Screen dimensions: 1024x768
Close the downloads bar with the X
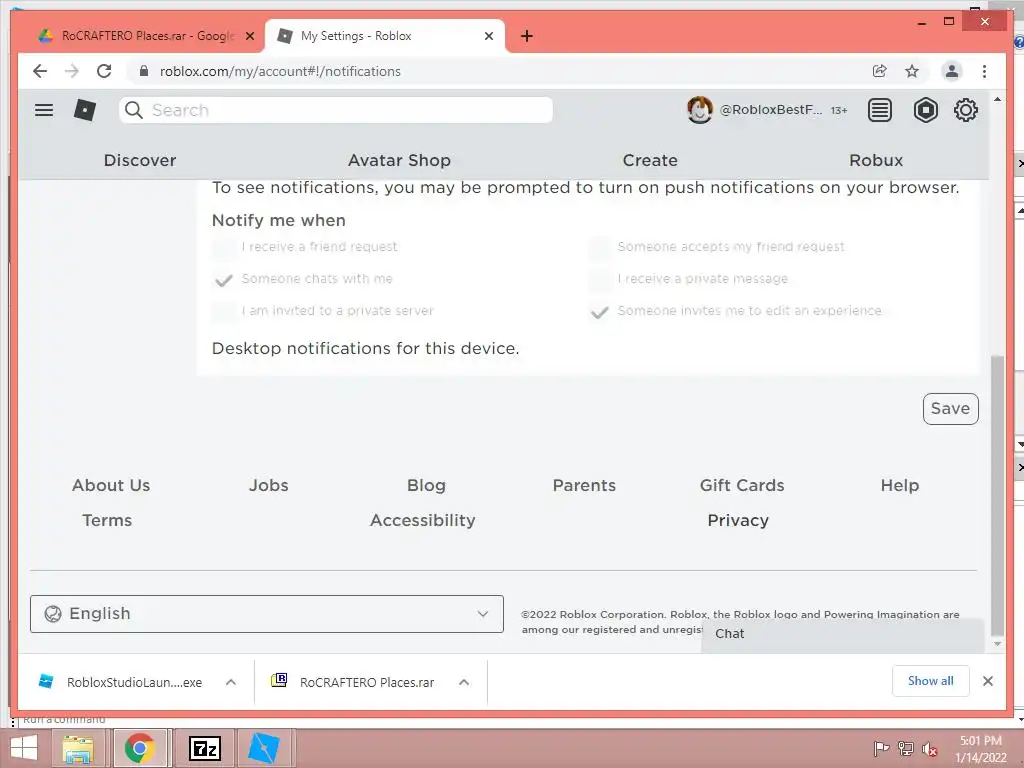coord(988,681)
